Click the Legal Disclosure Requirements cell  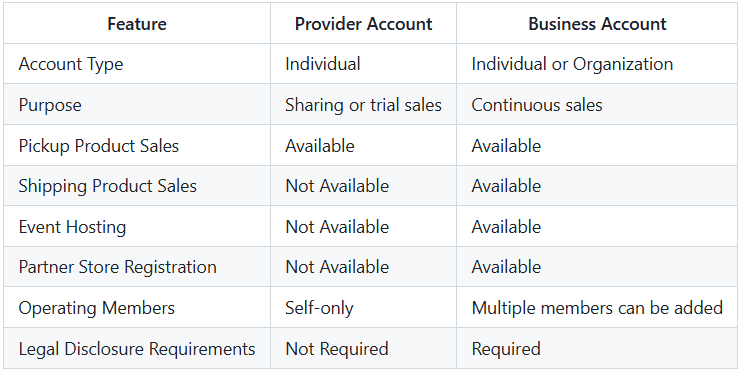(x=137, y=349)
